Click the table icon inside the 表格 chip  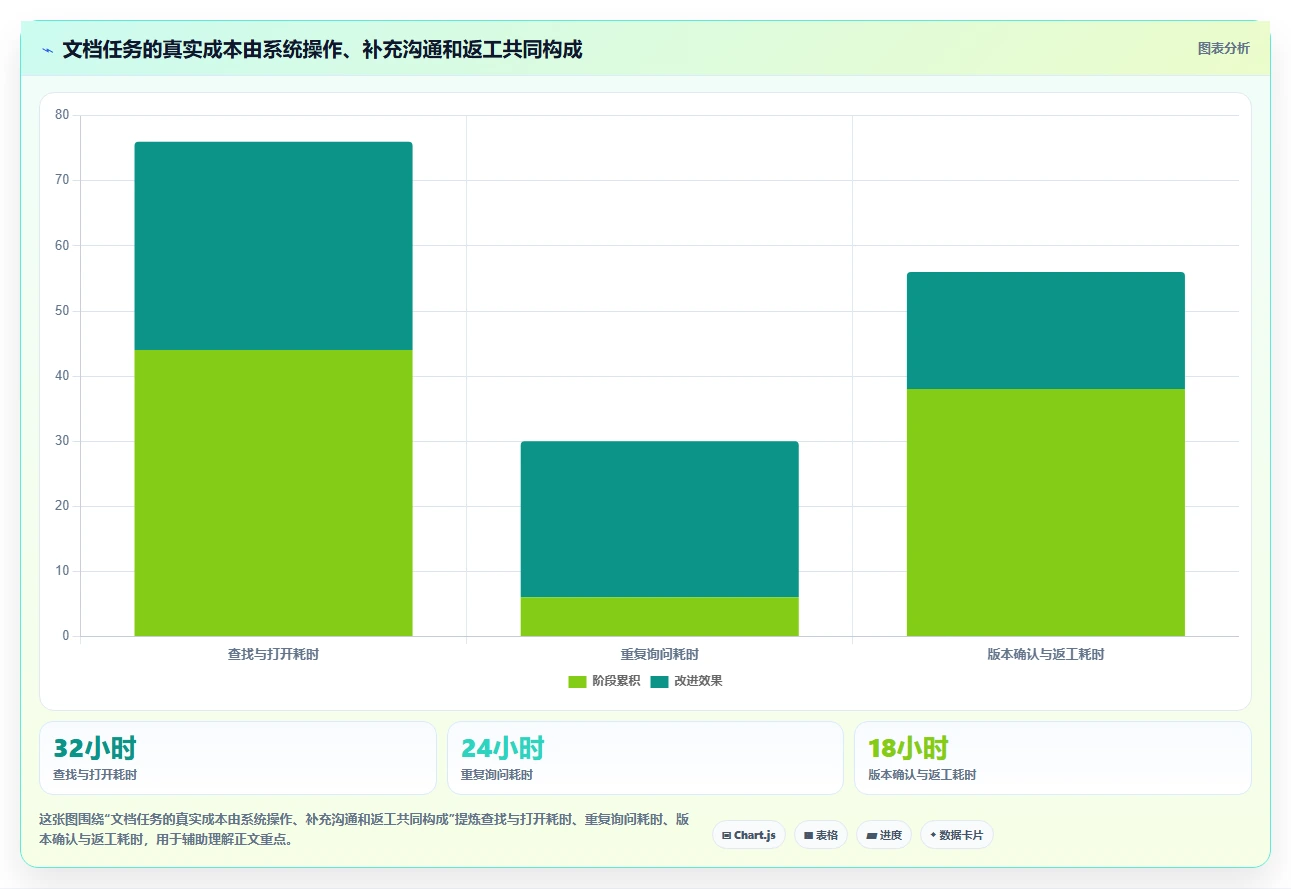pos(808,835)
